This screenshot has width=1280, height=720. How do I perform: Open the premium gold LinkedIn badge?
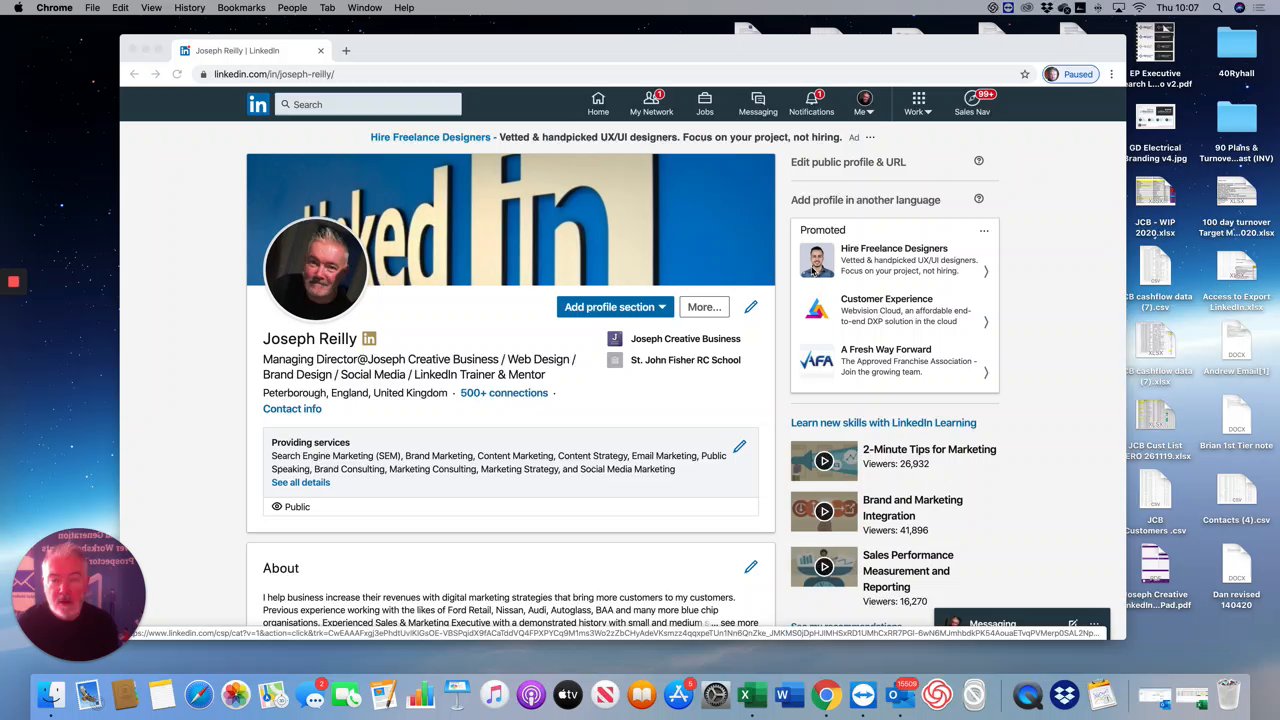pyautogui.click(x=369, y=339)
